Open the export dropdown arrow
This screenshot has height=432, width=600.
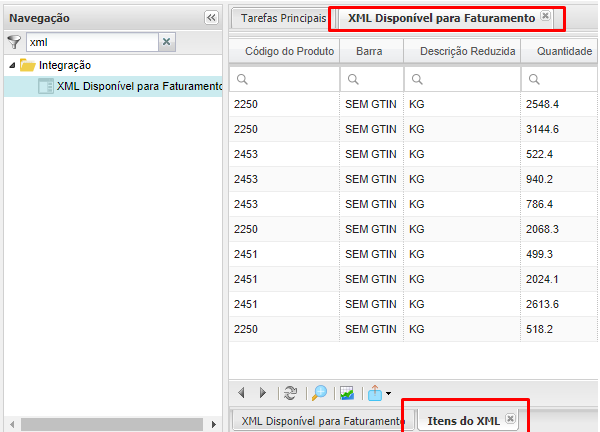[x=388, y=393]
